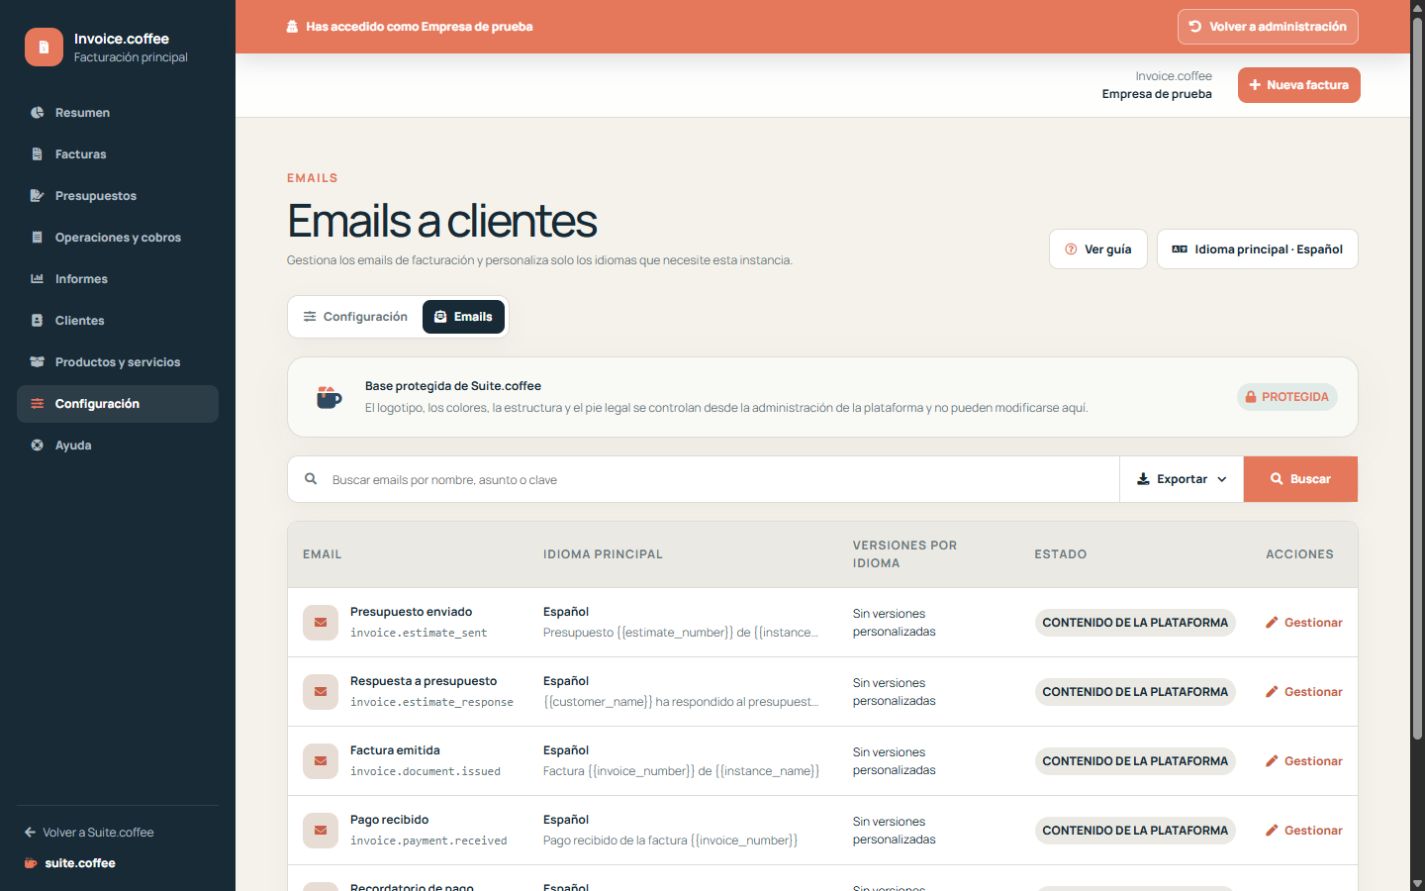Click the PROTEGIDA lock badge
The width and height of the screenshot is (1425, 891).
click(x=1287, y=397)
